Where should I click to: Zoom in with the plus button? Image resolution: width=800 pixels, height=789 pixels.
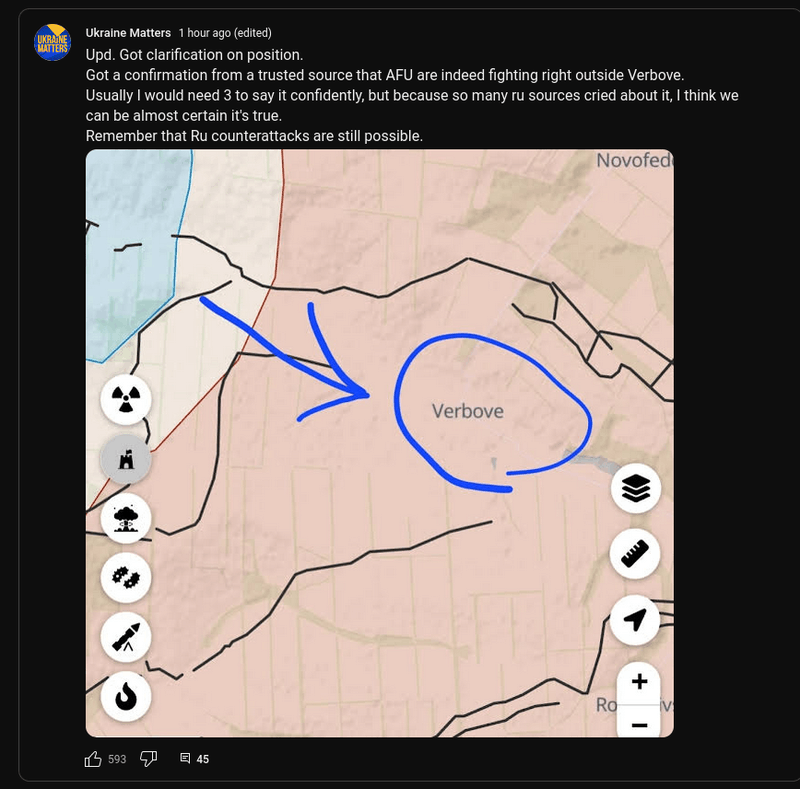[x=639, y=682]
